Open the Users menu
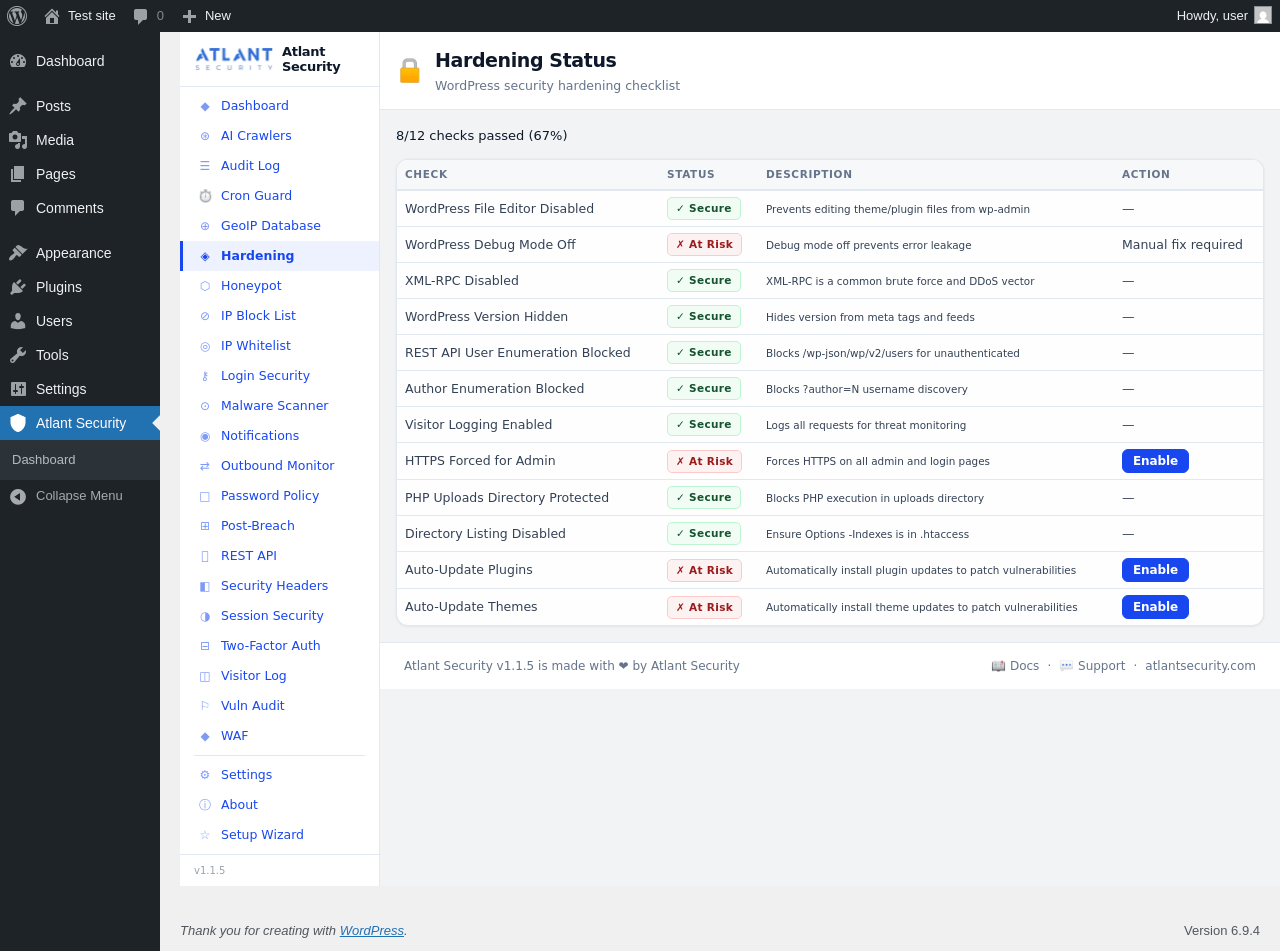The height and width of the screenshot is (951, 1280). point(80,321)
